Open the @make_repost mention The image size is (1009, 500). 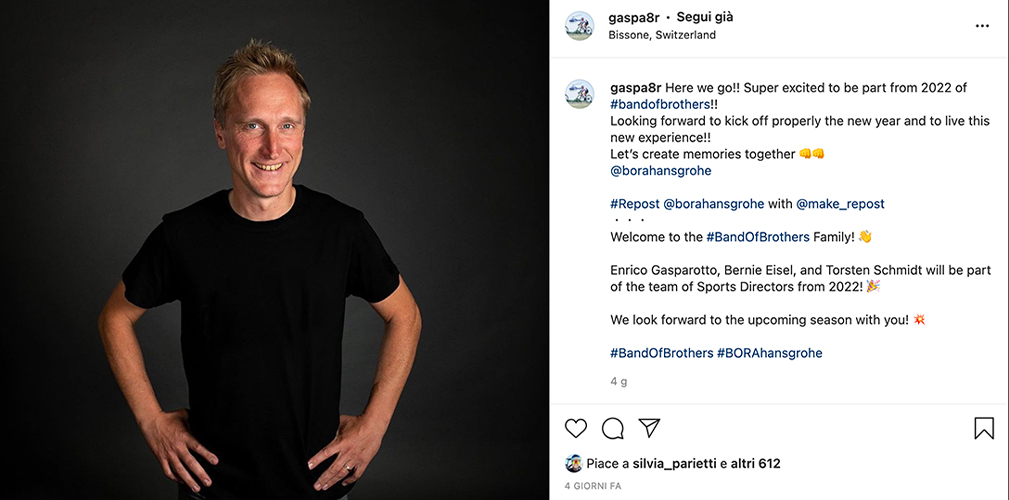840,204
